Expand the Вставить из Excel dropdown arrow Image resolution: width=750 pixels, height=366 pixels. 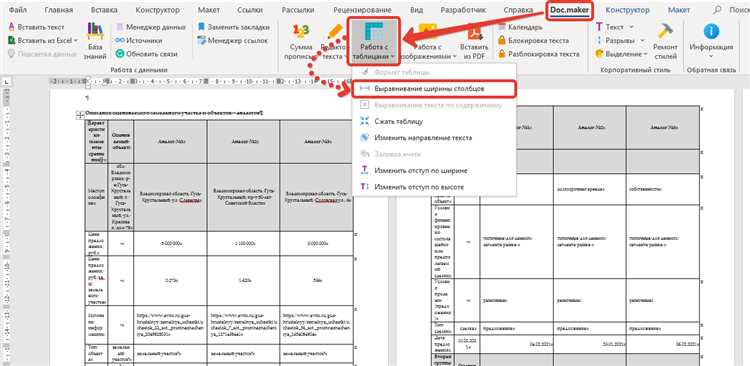76,41
